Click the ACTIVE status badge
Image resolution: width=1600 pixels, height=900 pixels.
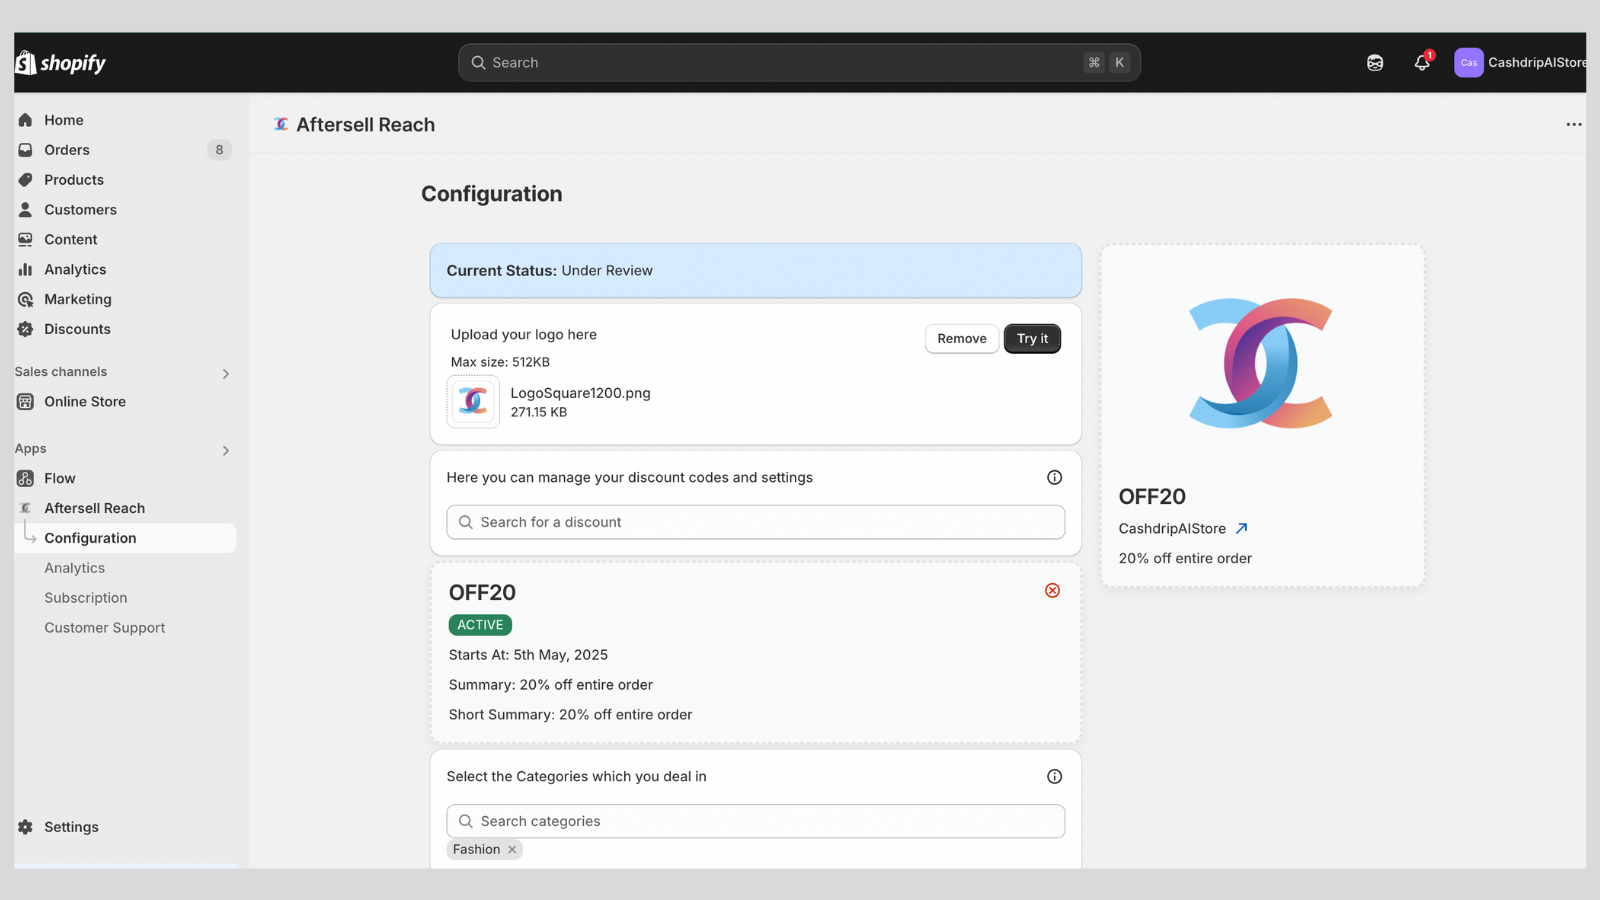[x=480, y=625]
